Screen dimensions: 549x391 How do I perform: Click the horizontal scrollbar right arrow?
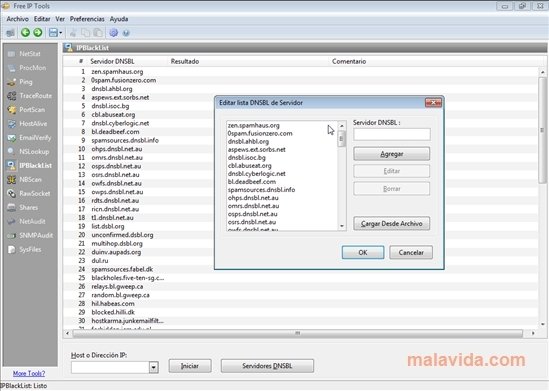tap(533, 333)
